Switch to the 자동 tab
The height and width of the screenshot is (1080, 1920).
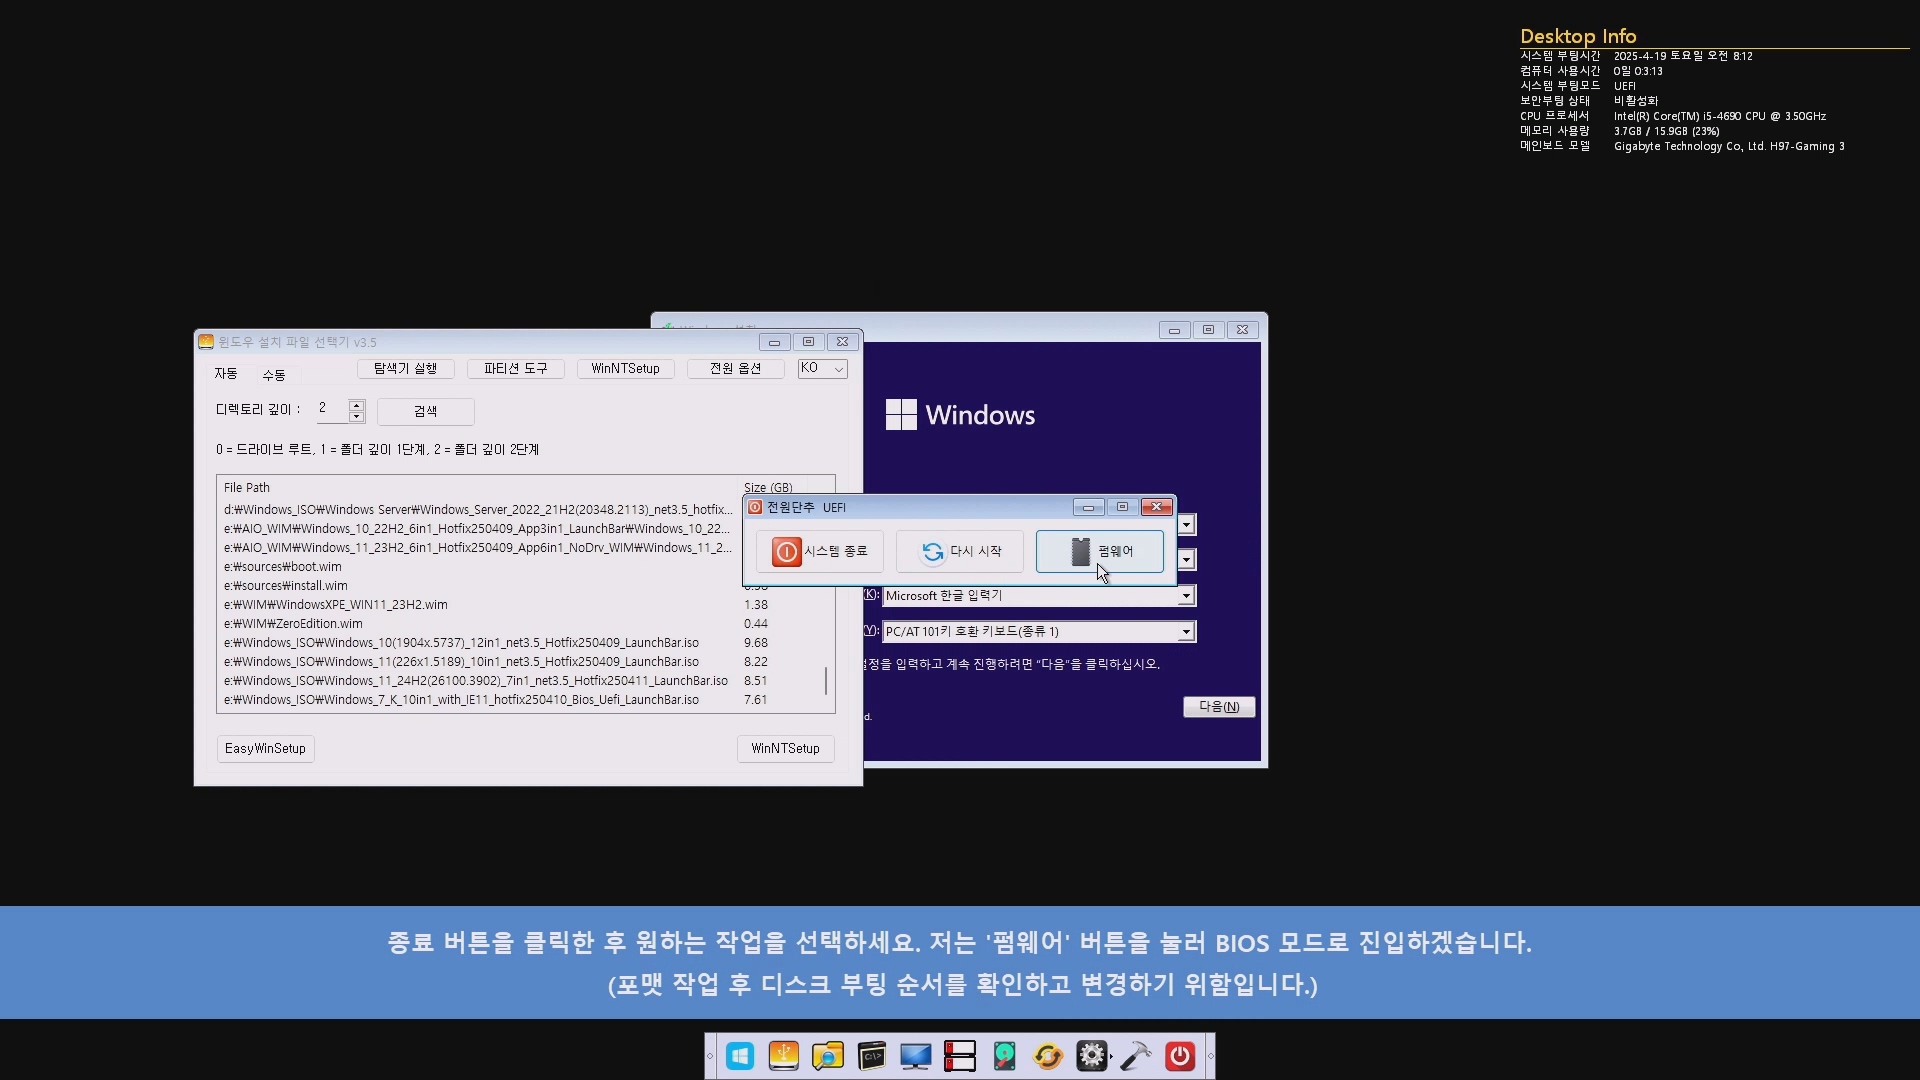(226, 374)
